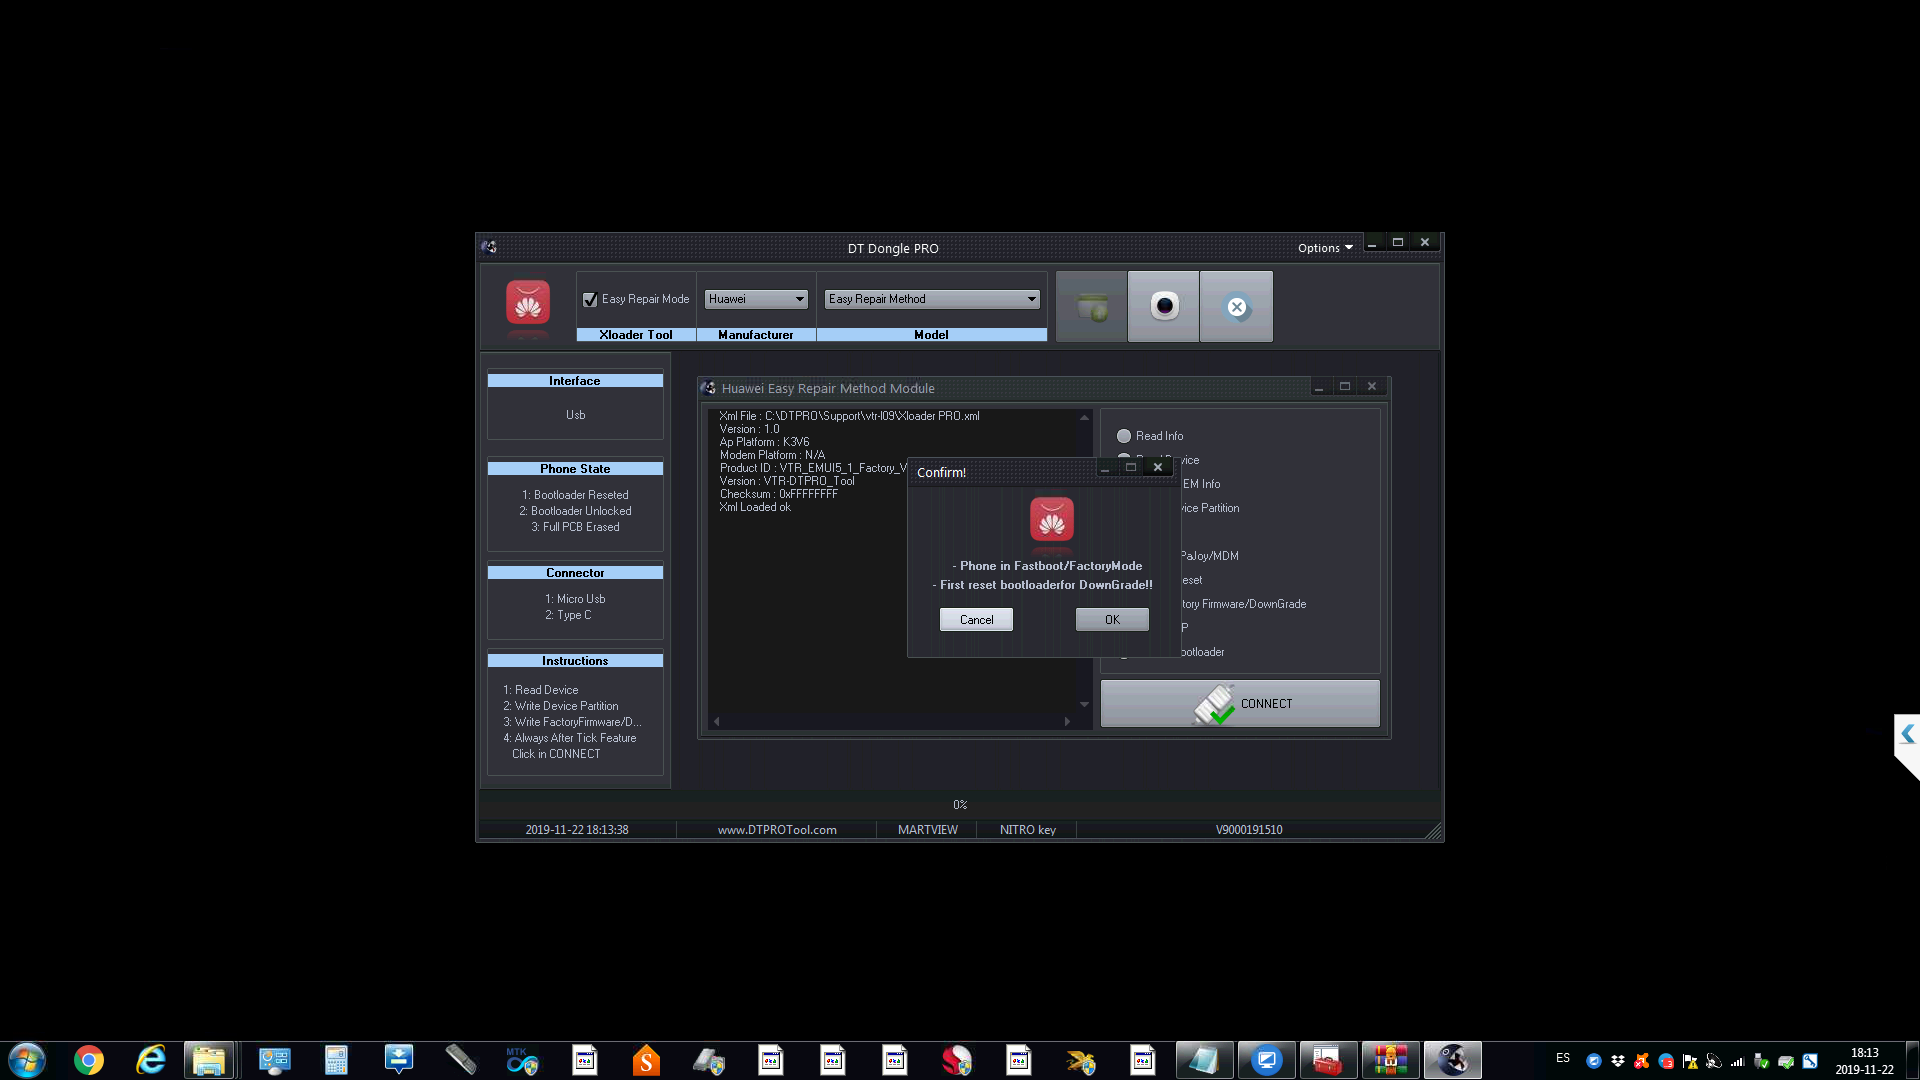Screen dimensions: 1920x1080
Task: Click the Phone State panel header
Action: point(575,469)
